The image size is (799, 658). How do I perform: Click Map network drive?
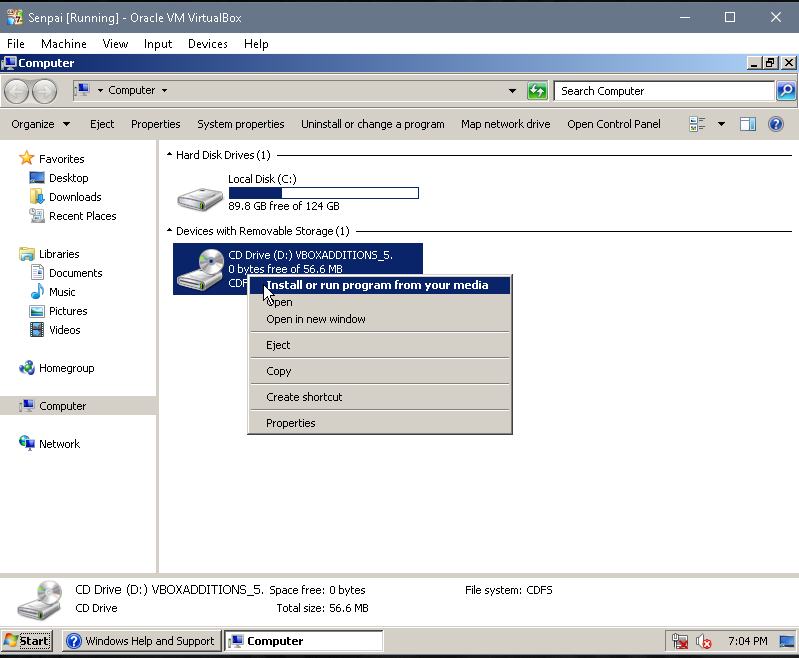(x=505, y=124)
